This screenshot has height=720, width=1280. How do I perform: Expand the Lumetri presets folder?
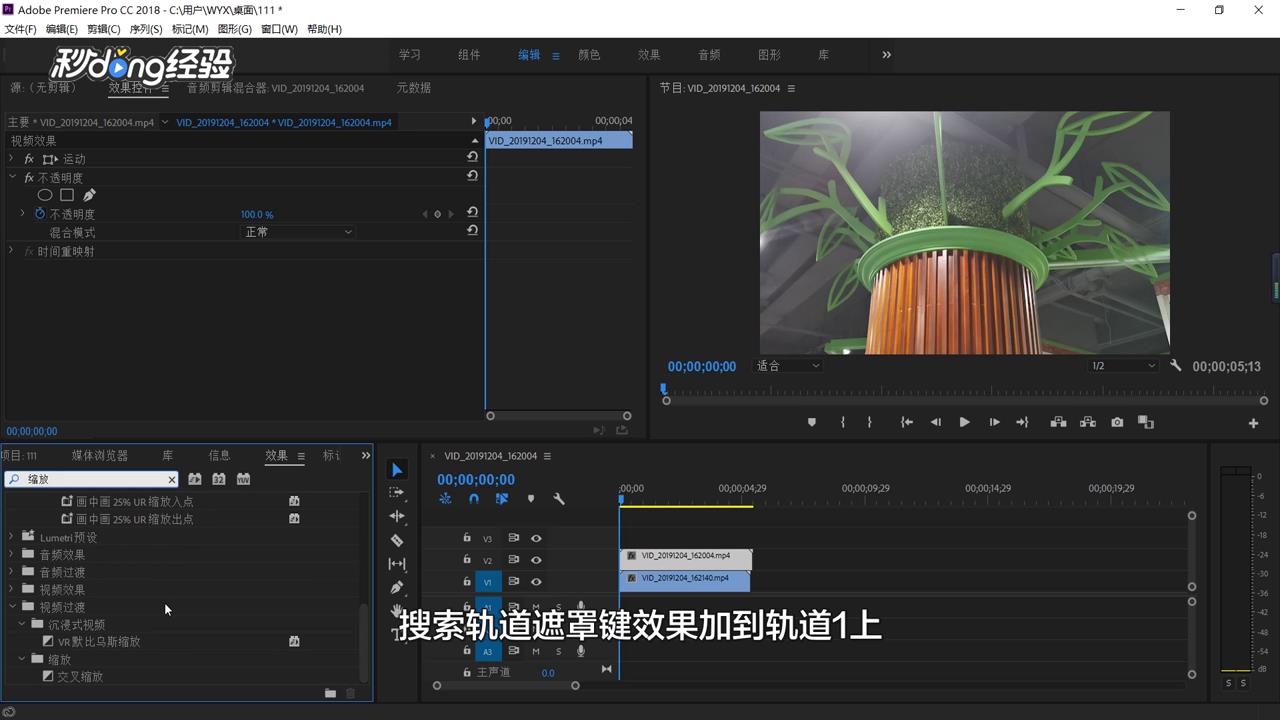(12, 537)
